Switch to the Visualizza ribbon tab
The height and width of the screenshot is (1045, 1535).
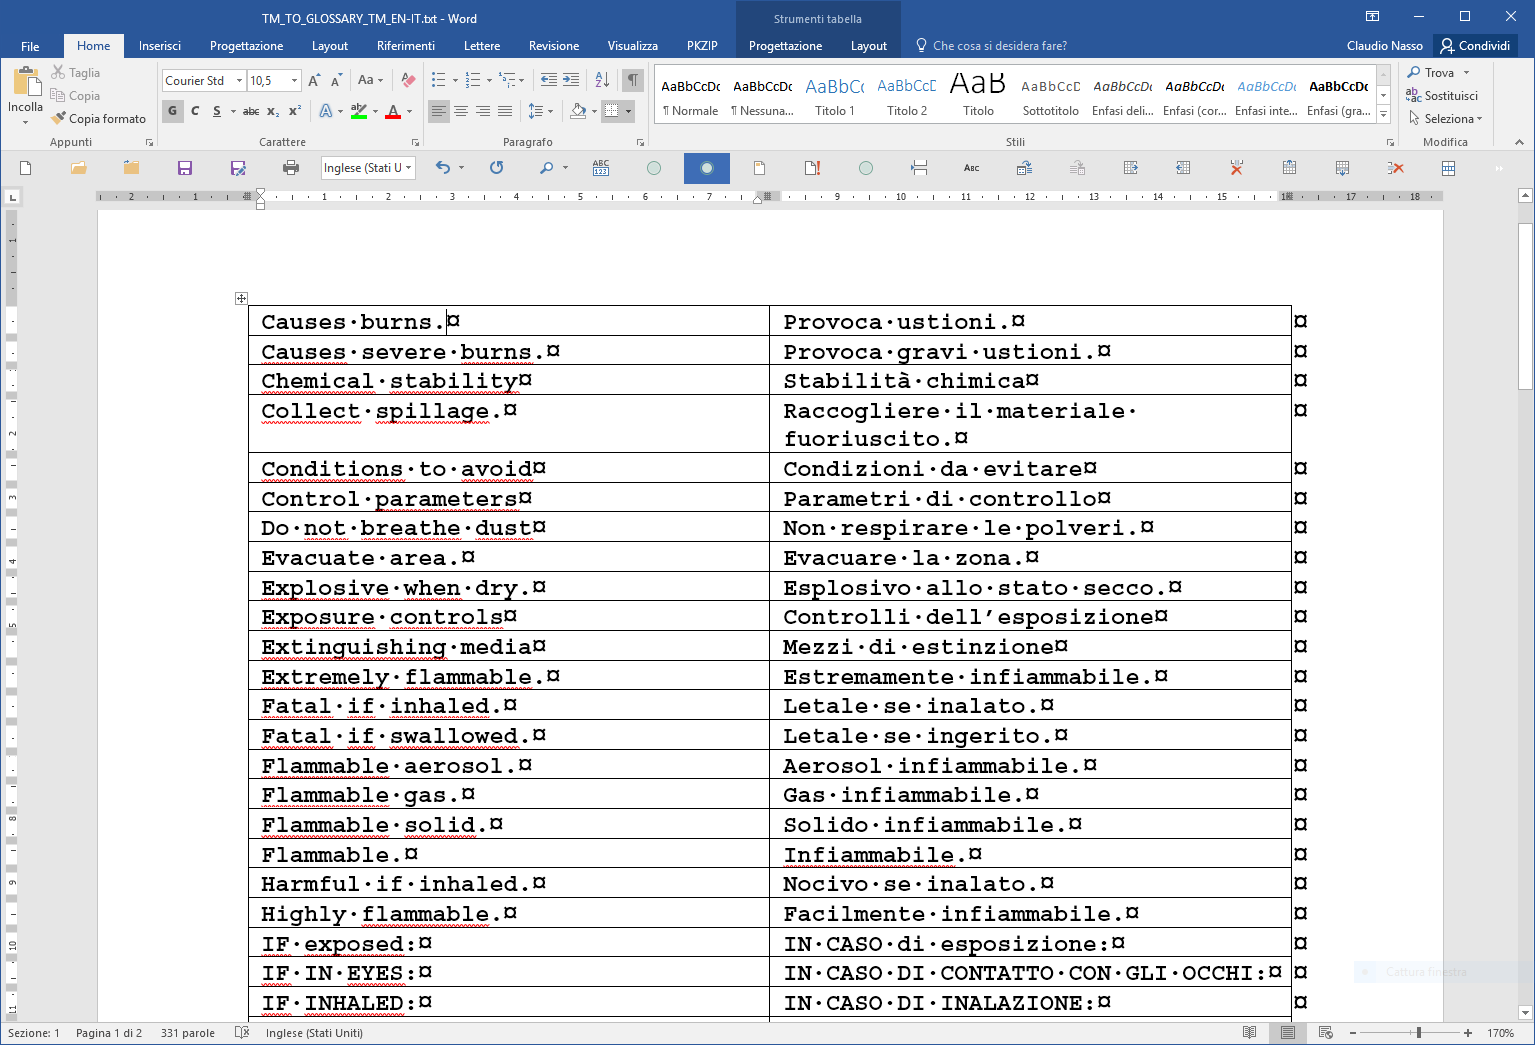point(633,46)
